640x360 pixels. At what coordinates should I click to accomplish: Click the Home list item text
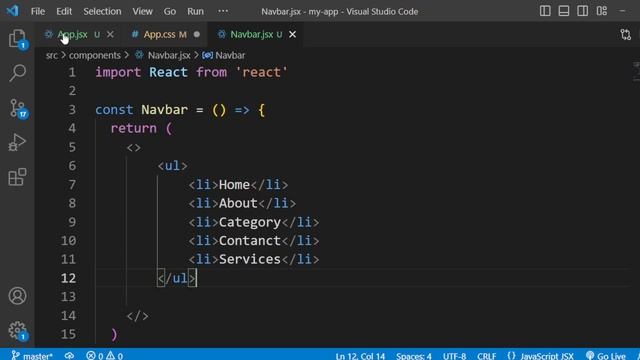(234, 184)
